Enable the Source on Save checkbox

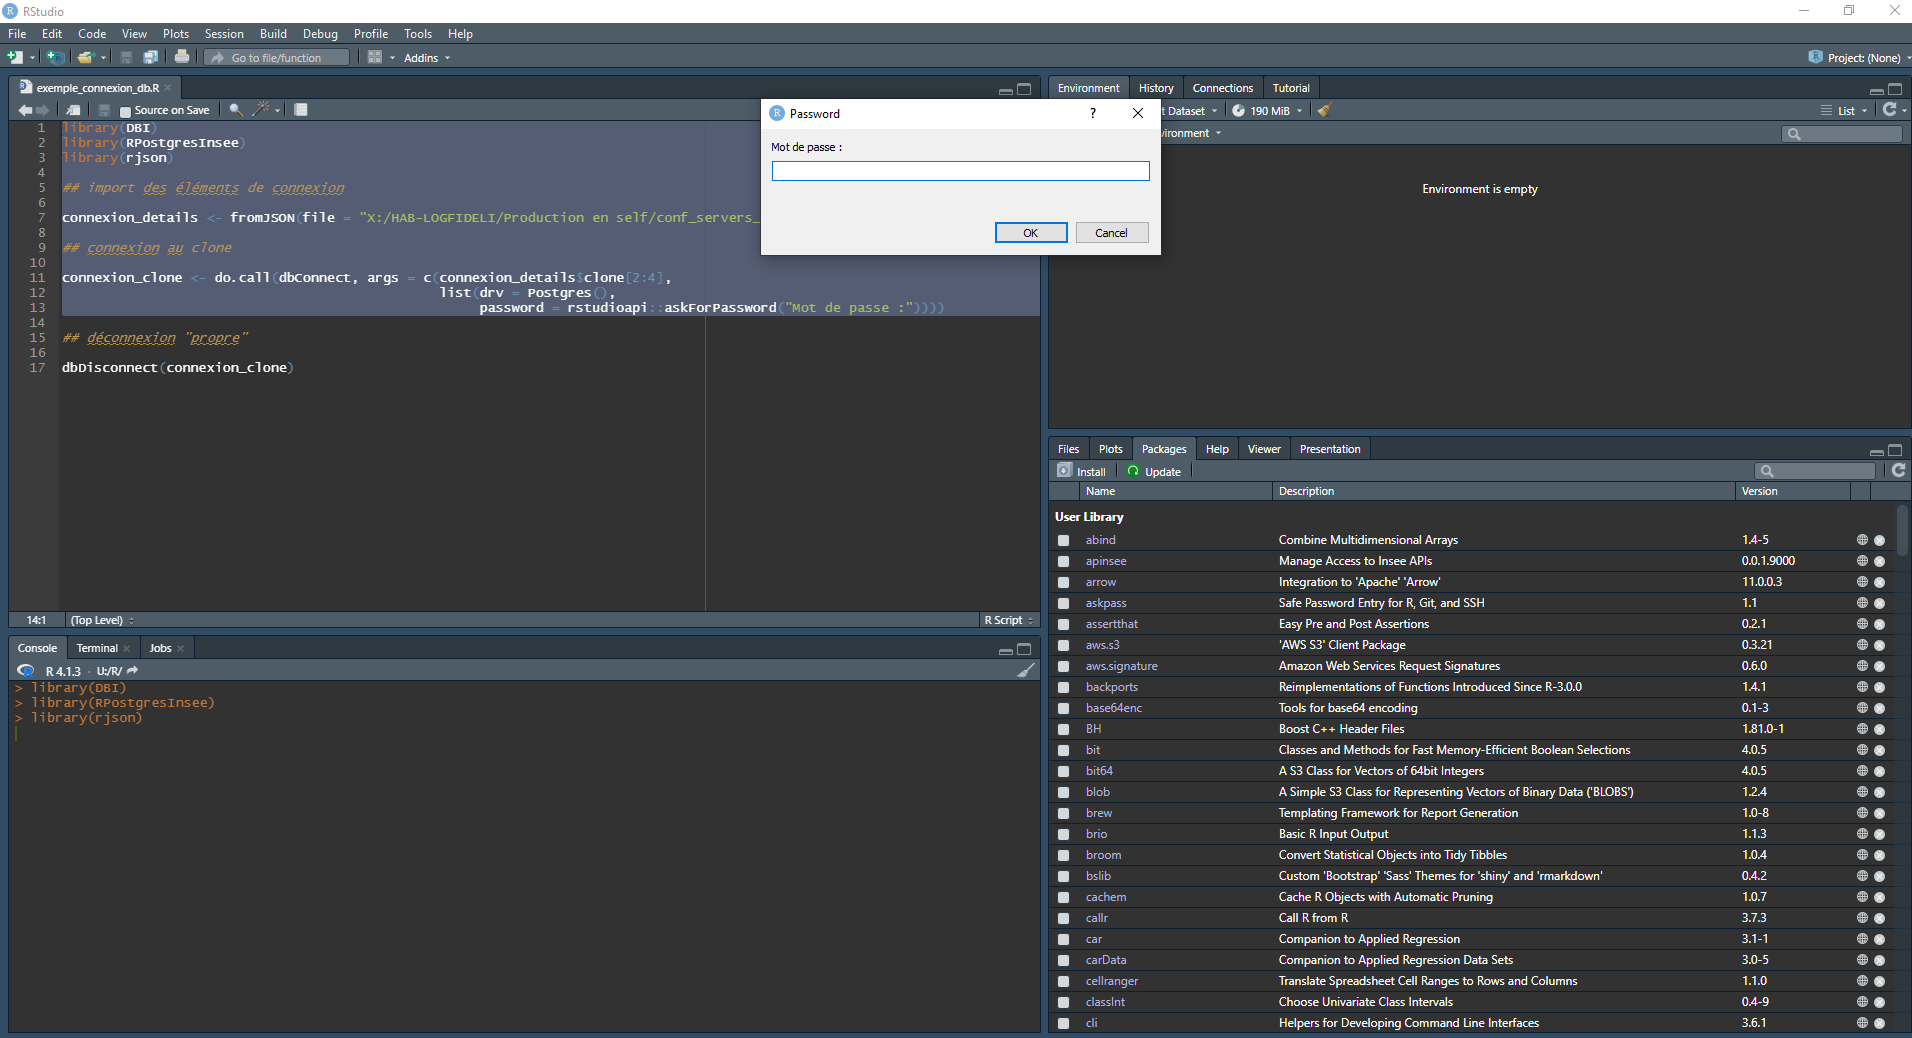click(125, 111)
